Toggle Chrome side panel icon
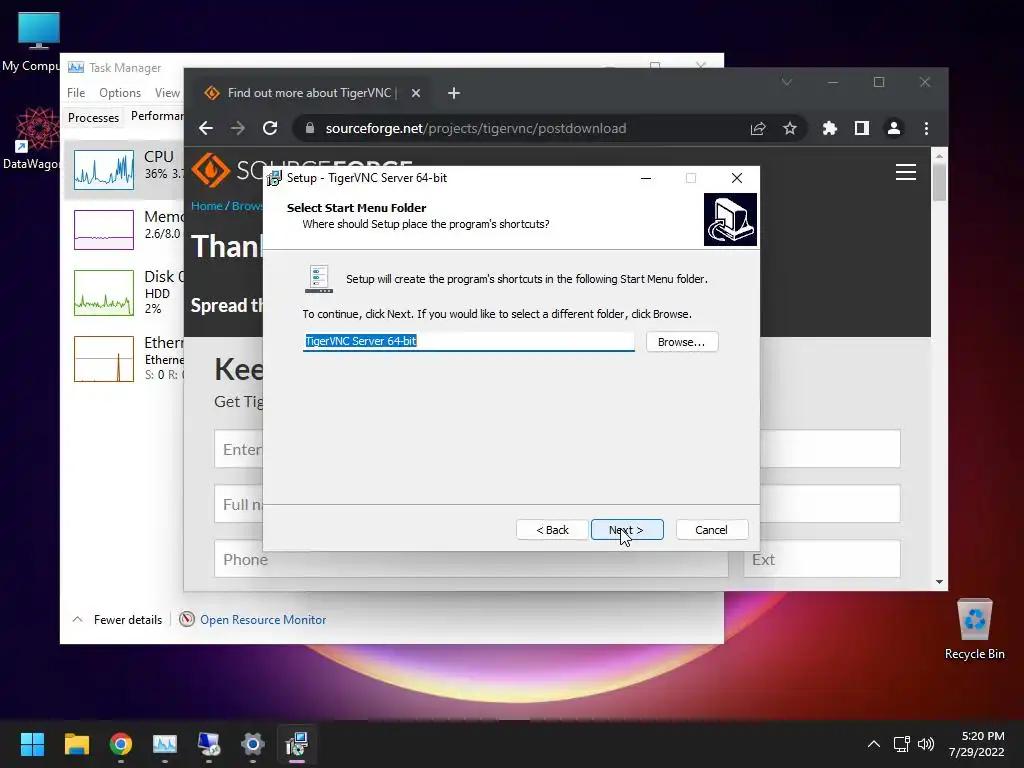The width and height of the screenshot is (1024, 768). [x=861, y=128]
